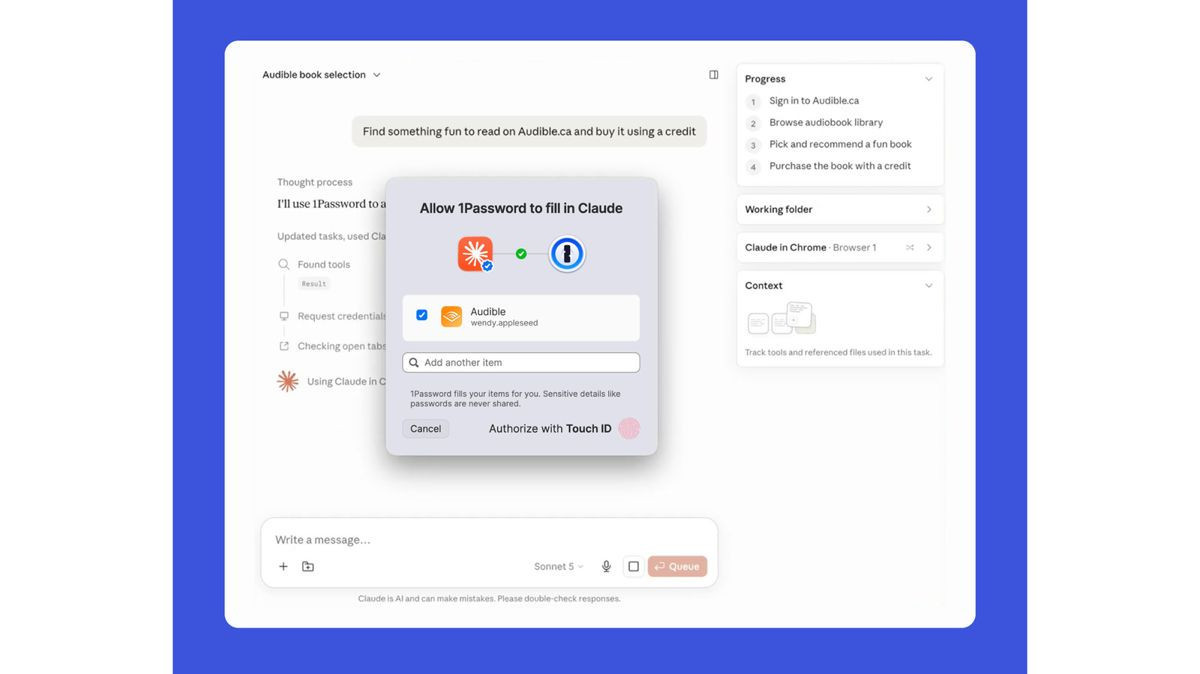This screenshot has height=674, width=1200.
Task: Click the wendy.appleseed account name
Action: 505,323
